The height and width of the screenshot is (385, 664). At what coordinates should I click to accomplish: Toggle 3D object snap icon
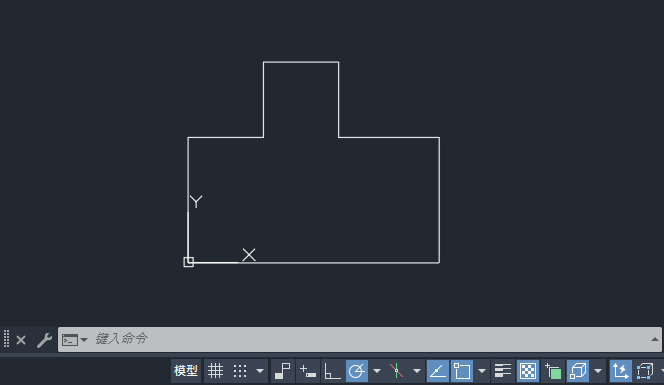(578, 371)
